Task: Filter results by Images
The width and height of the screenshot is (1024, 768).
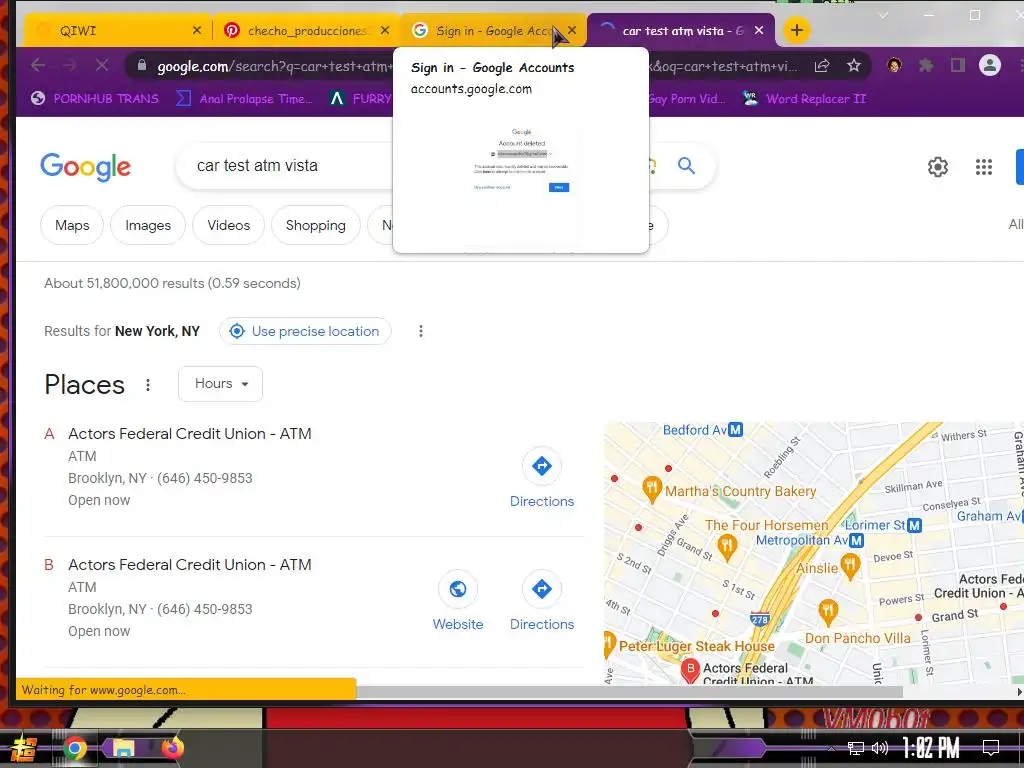Action: (x=148, y=225)
